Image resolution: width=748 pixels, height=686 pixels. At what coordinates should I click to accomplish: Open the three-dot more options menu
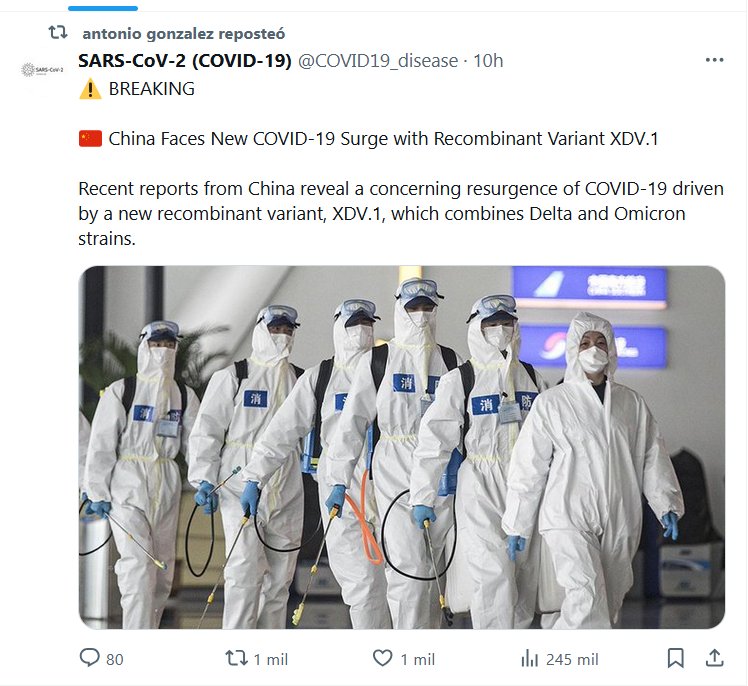[714, 60]
